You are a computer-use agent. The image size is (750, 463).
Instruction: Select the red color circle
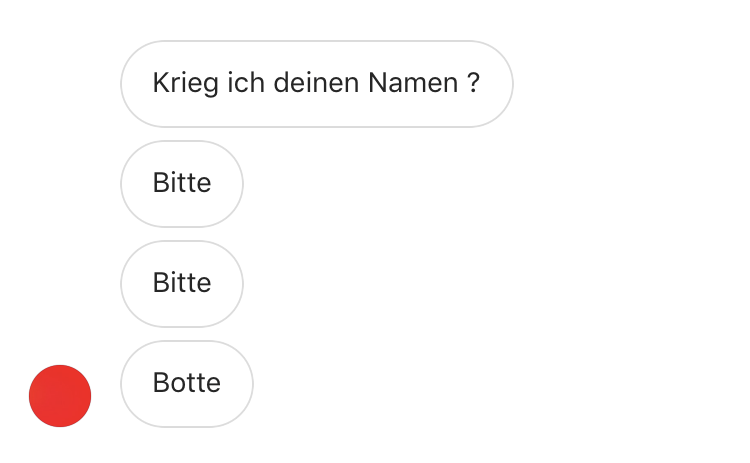[60, 396]
